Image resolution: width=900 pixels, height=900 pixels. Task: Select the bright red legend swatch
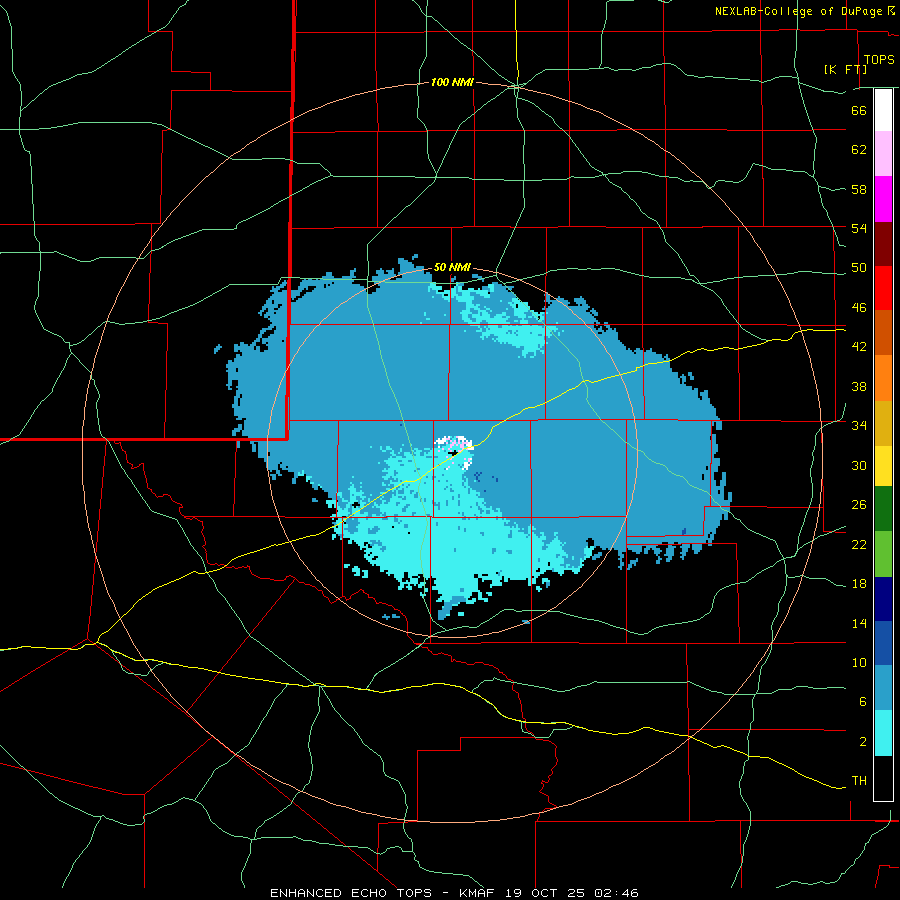click(883, 288)
